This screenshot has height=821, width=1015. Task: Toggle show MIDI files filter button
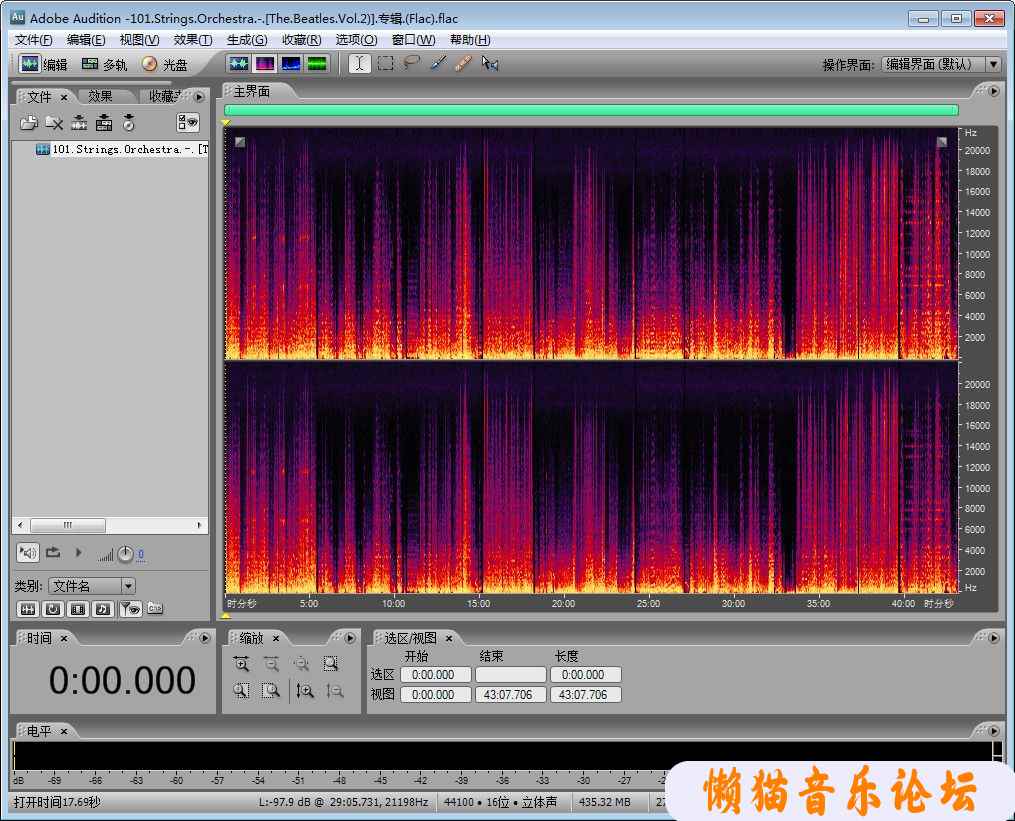point(103,609)
